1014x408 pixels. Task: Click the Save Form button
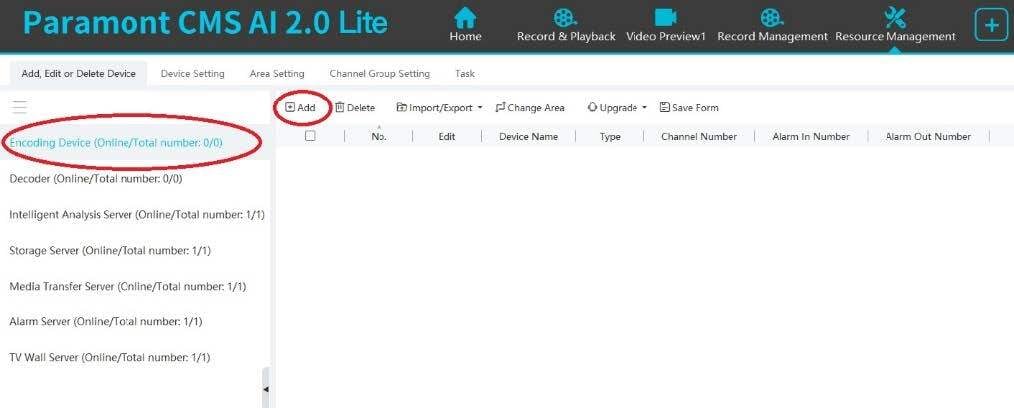point(689,107)
